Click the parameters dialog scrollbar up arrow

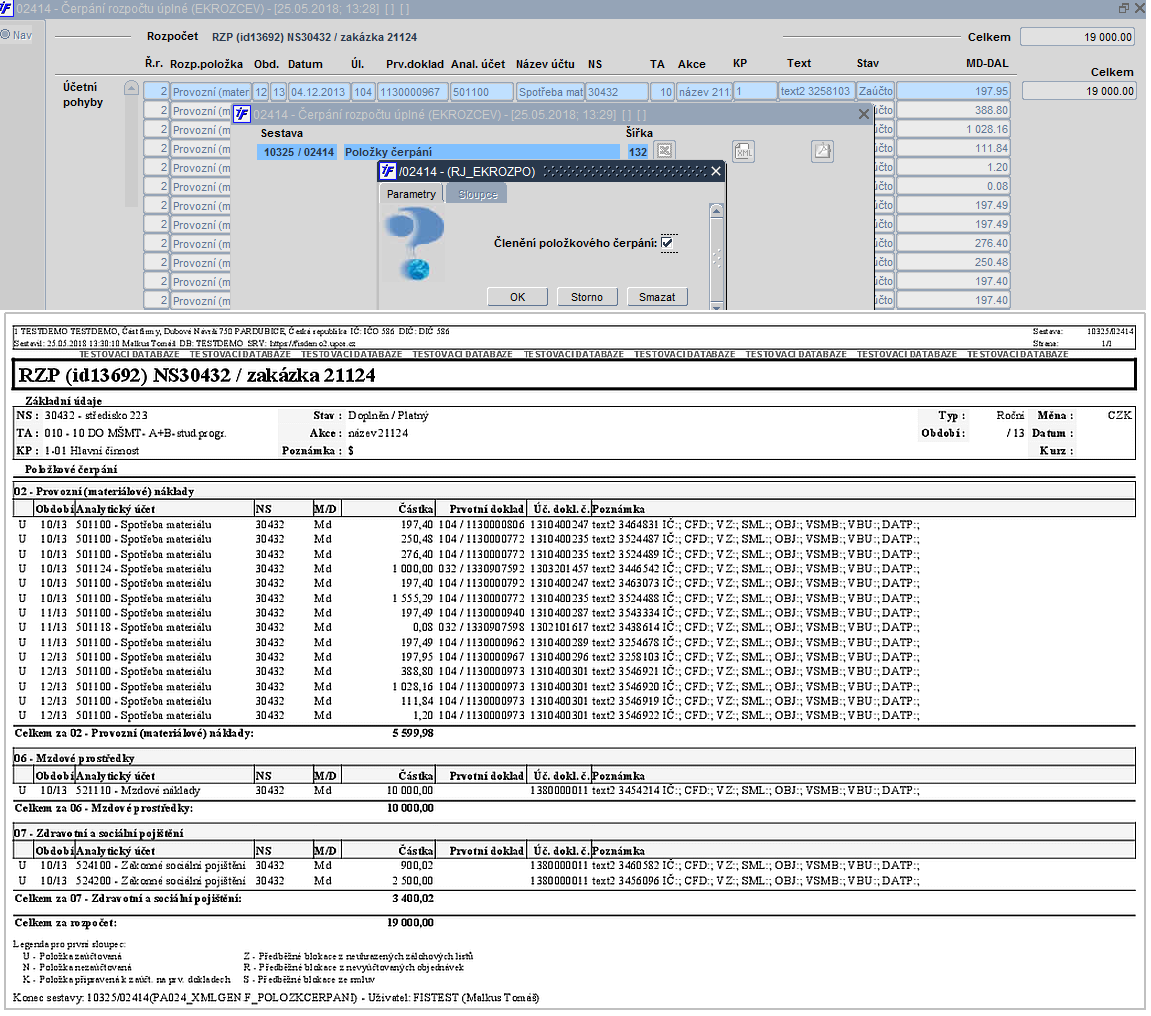coord(716,211)
